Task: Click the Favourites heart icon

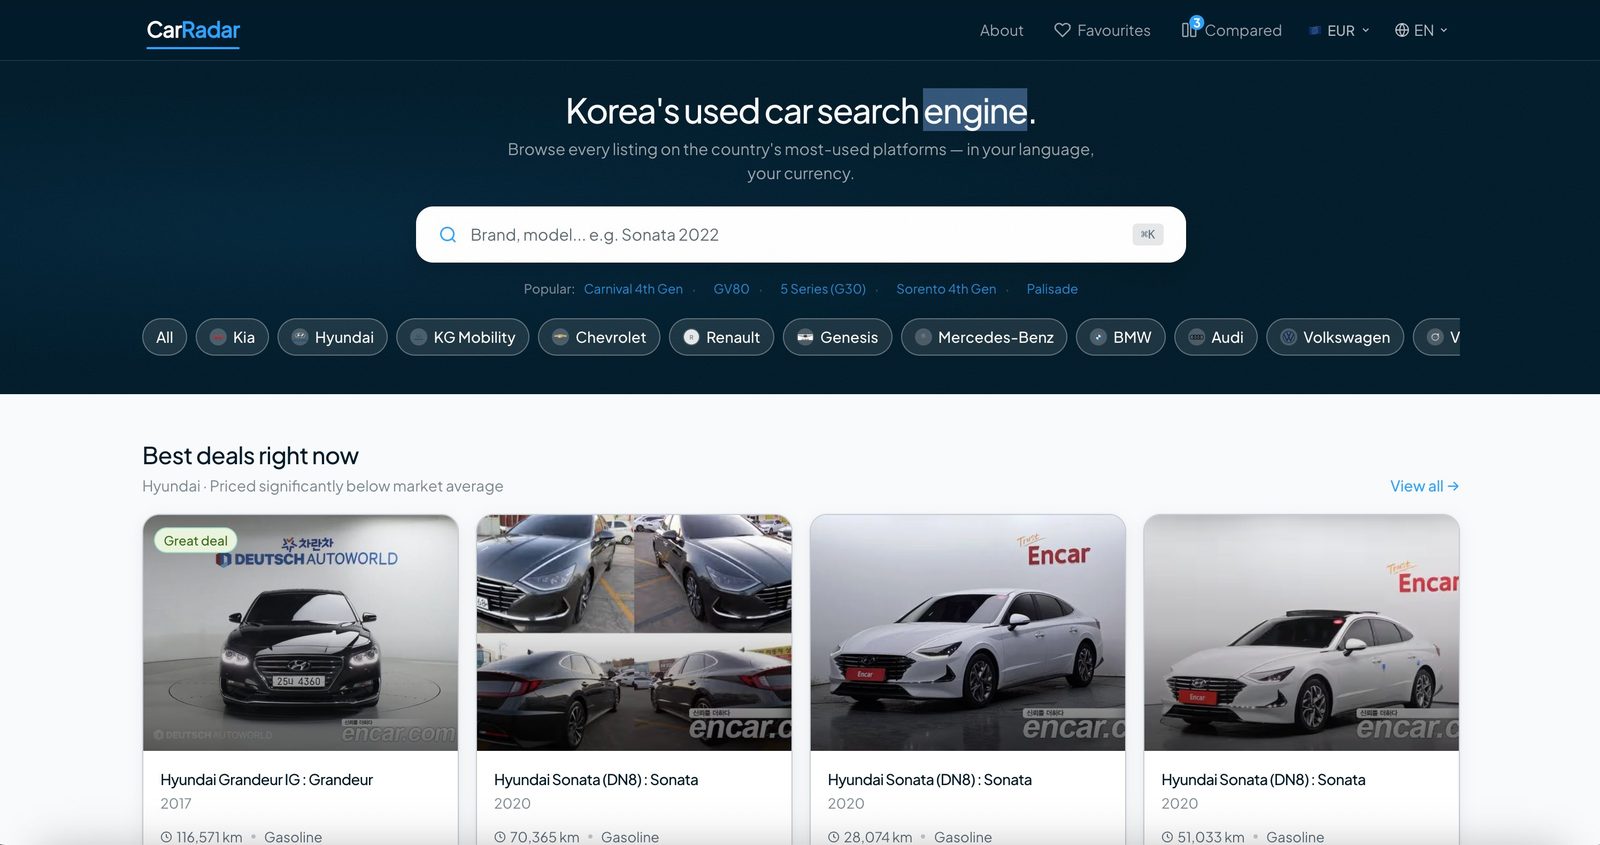Action: (x=1062, y=30)
